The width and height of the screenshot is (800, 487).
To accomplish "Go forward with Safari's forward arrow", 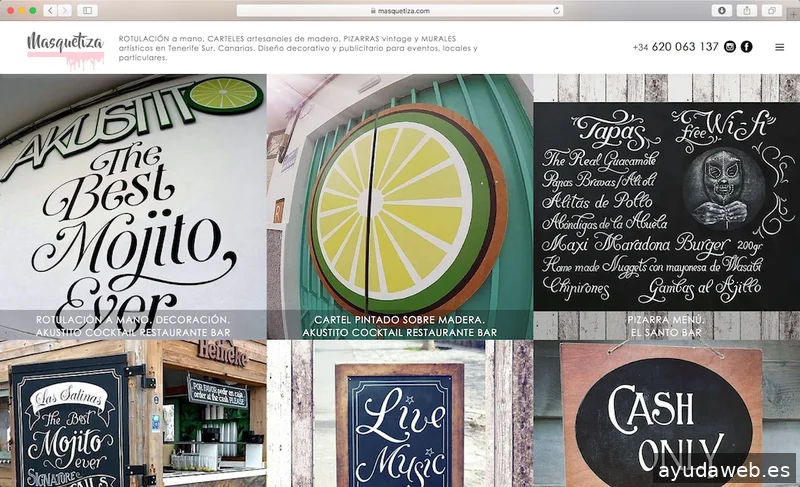I will pos(65,10).
